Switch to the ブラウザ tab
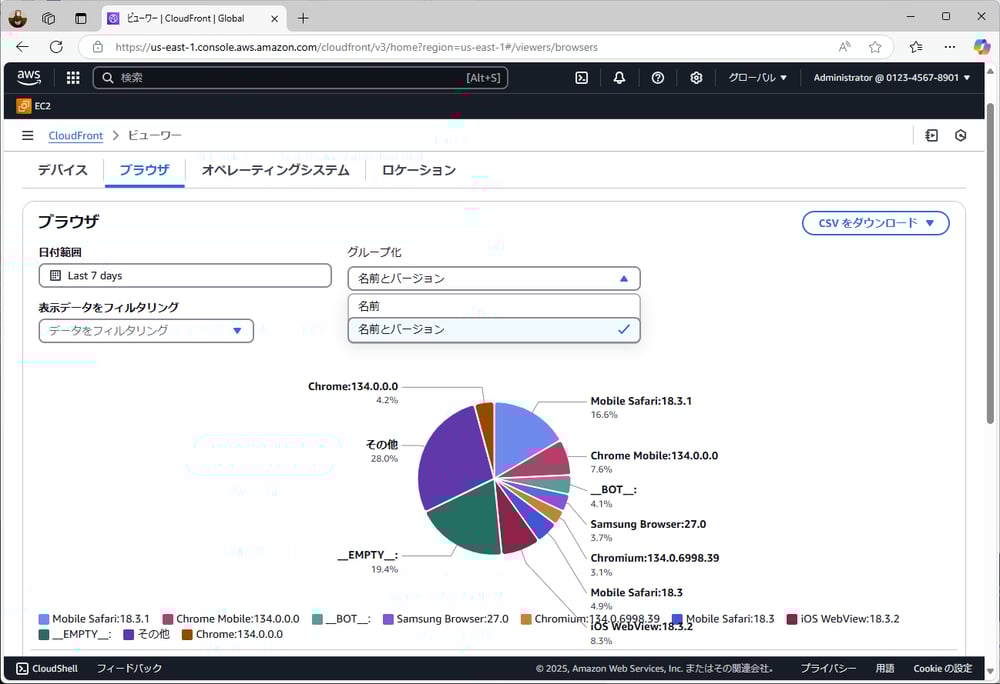 [144, 170]
